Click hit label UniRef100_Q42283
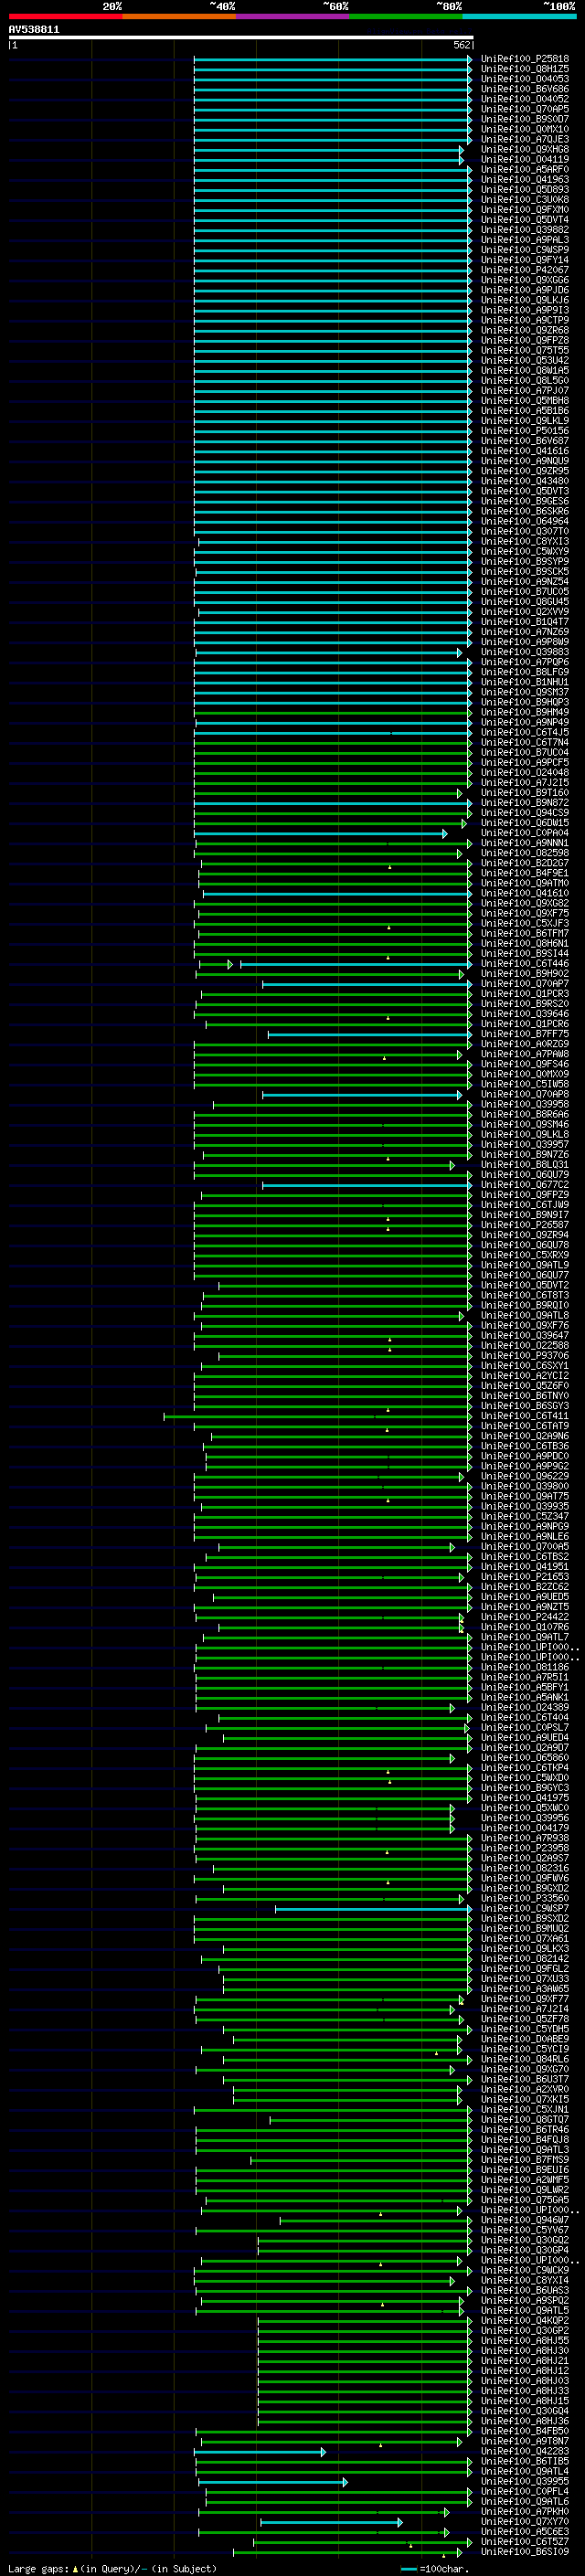Viewport: 585px width, 2576px height. pyautogui.click(x=525, y=2450)
